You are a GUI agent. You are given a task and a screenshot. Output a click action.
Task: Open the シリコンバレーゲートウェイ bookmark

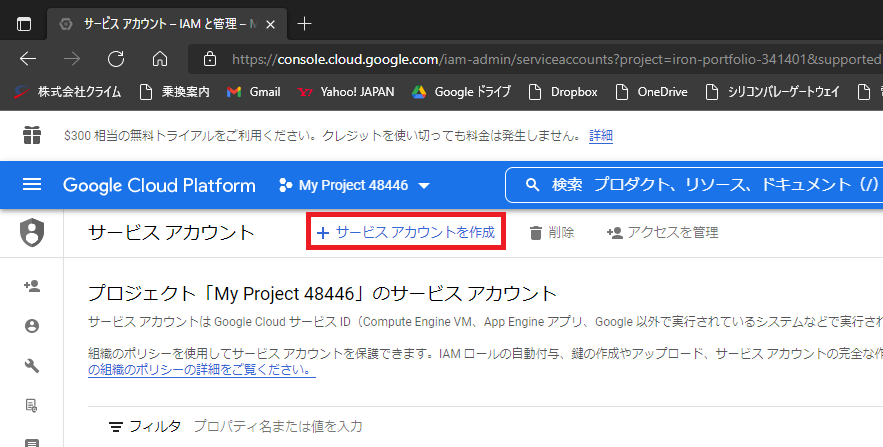click(x=773, y=92)
